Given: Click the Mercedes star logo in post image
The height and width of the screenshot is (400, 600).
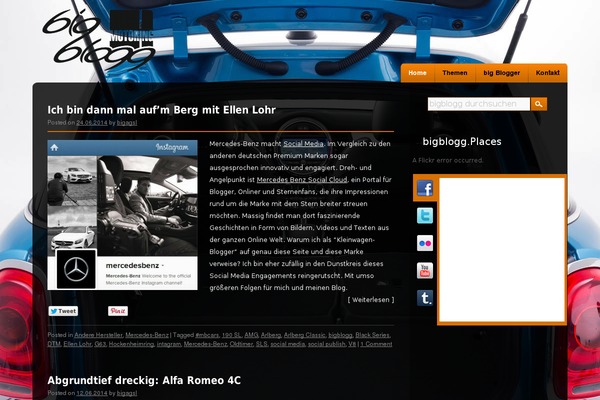Looking at the screenshot, I should coord(76,269).
